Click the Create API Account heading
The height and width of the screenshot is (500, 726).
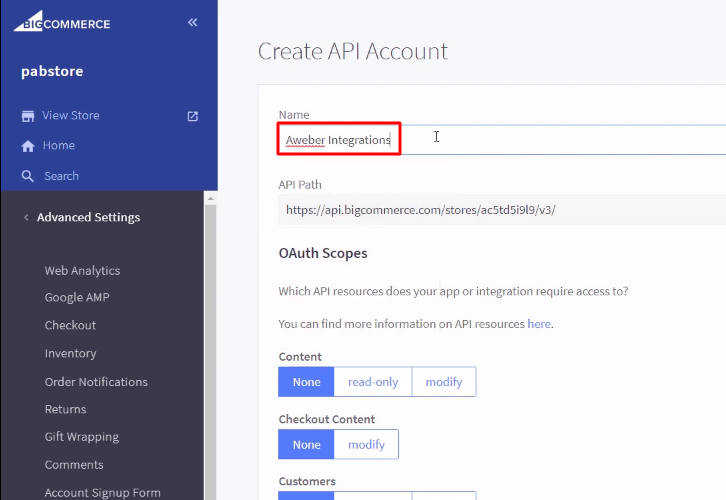pyautogui.click(x=353, y=51)
